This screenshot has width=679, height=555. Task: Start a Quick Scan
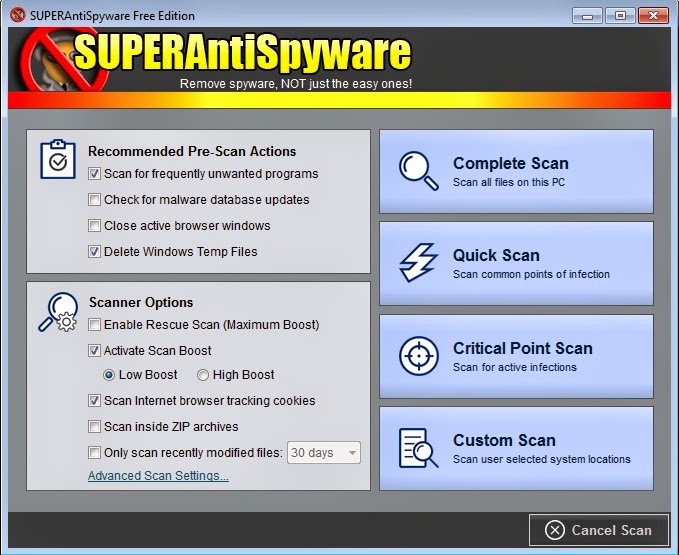tap(516, 263)
